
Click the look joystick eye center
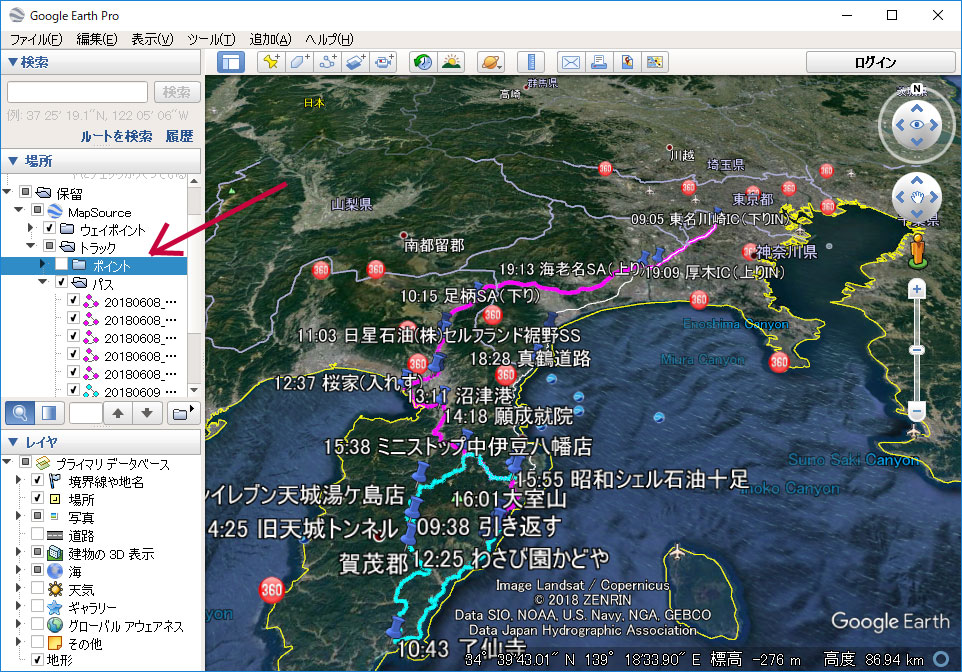(x=917, y=125)
